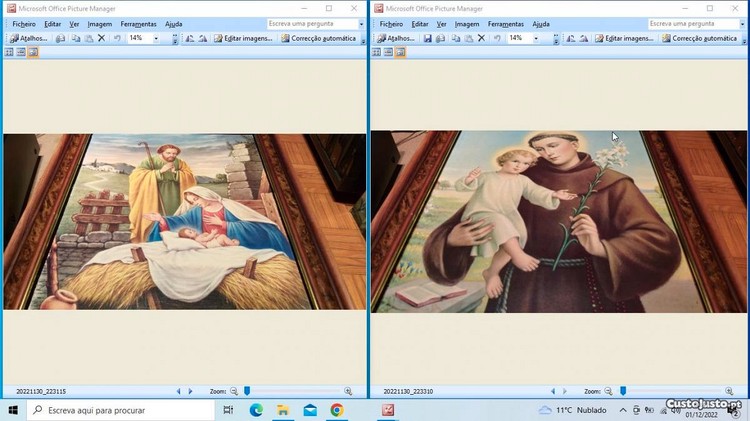750x421 pixels.
Task: Select Single Picture view in right window
Action: tap(400, 52)
